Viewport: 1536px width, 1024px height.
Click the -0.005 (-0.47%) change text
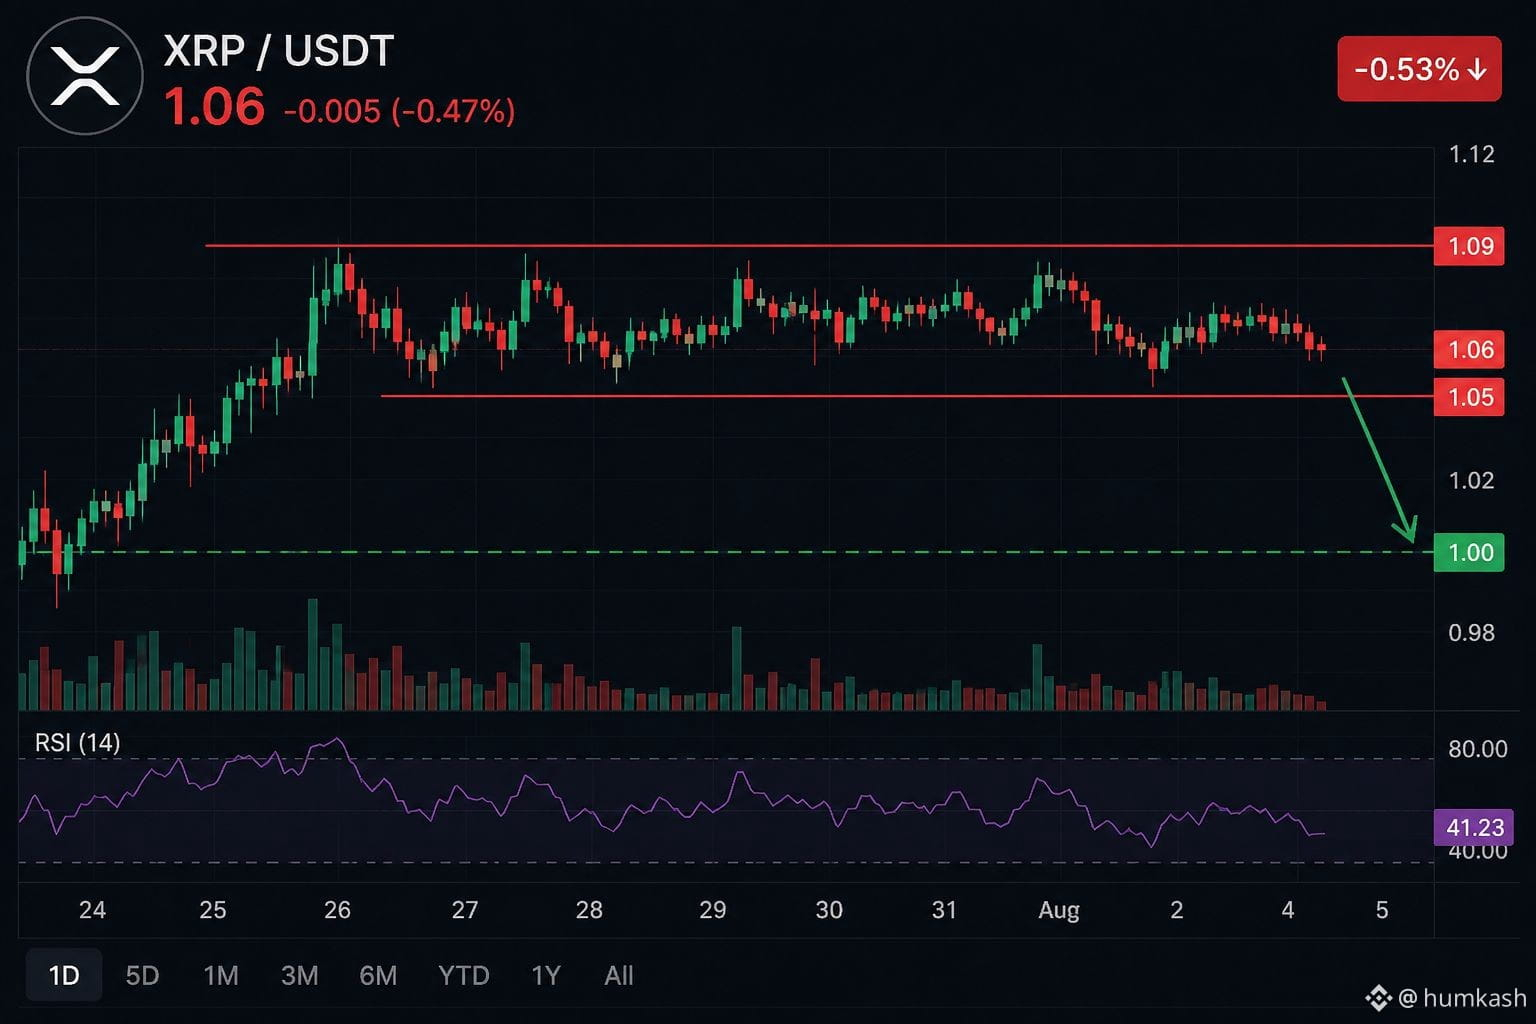coord(400,111)
